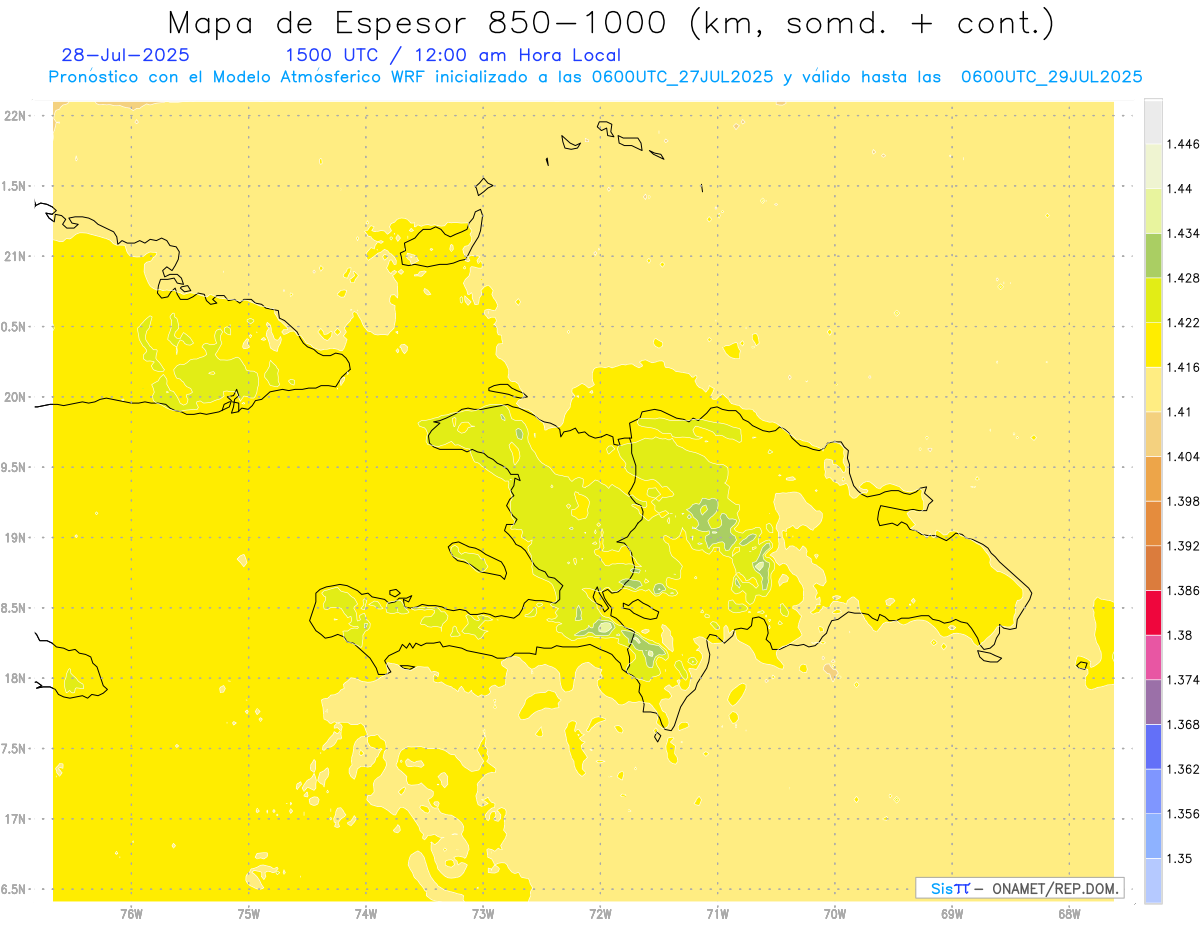Screen dimensions: 1200x927
Task: Click the legend value '1.44'
Action: point(1180,189)
